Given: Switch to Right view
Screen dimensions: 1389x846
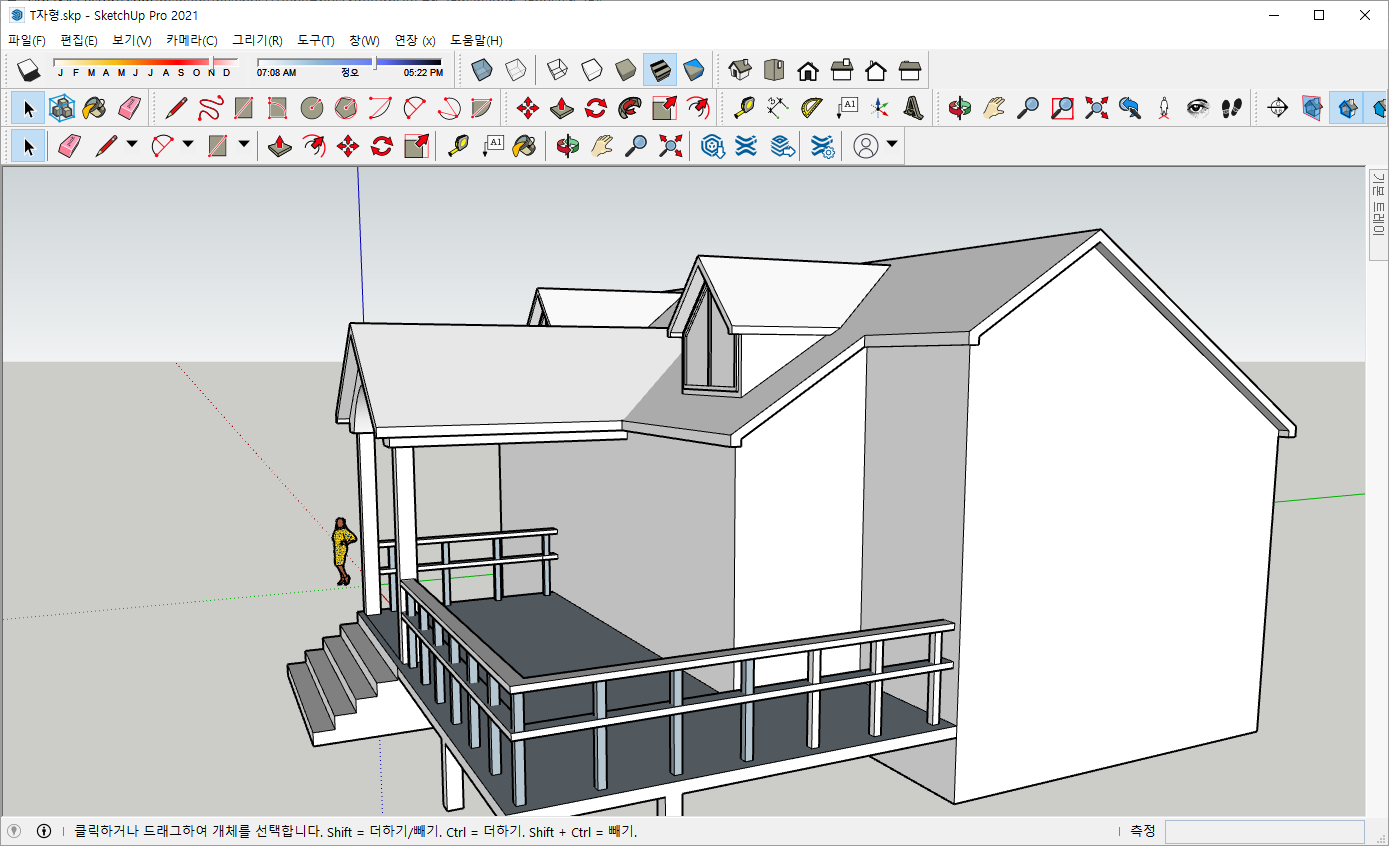Looking at the screenshot, I should click(x=842, y=70).
